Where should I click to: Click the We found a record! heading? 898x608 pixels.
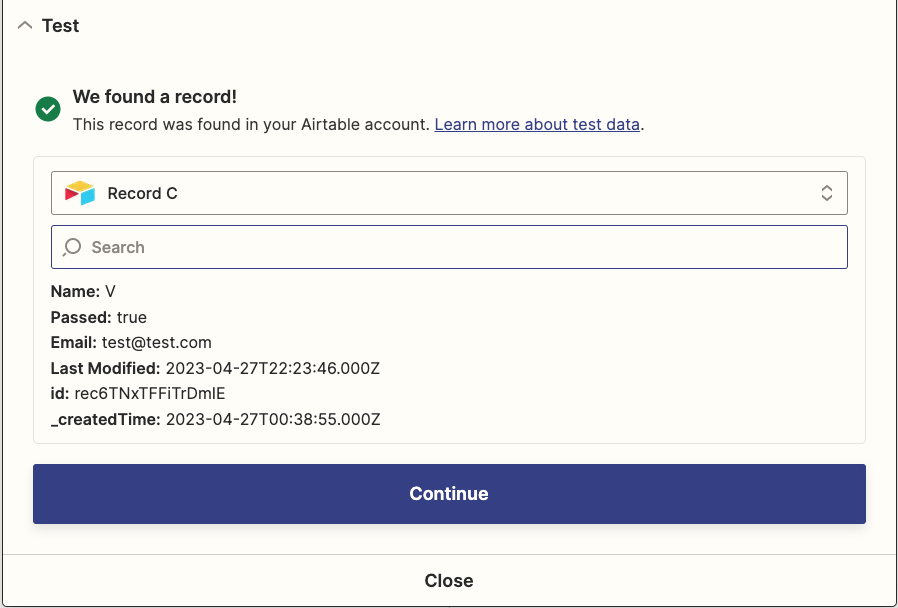tap(155, 97)
